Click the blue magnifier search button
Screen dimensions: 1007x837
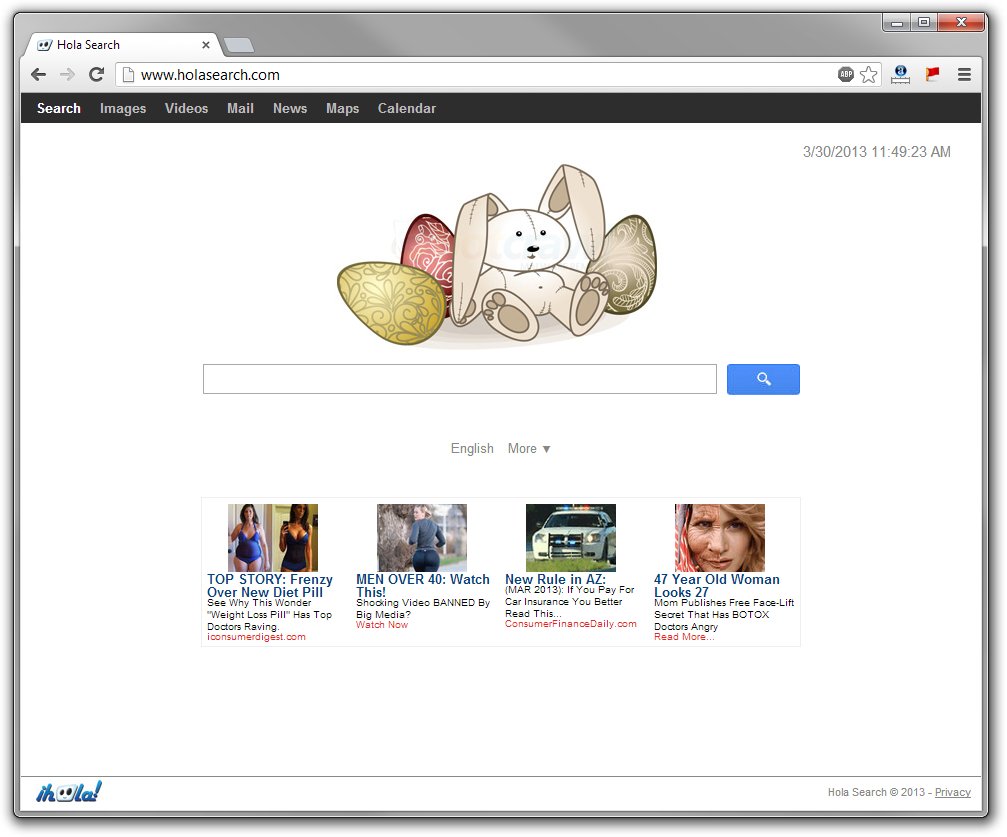pyautogui.click(x=763, y=379)
